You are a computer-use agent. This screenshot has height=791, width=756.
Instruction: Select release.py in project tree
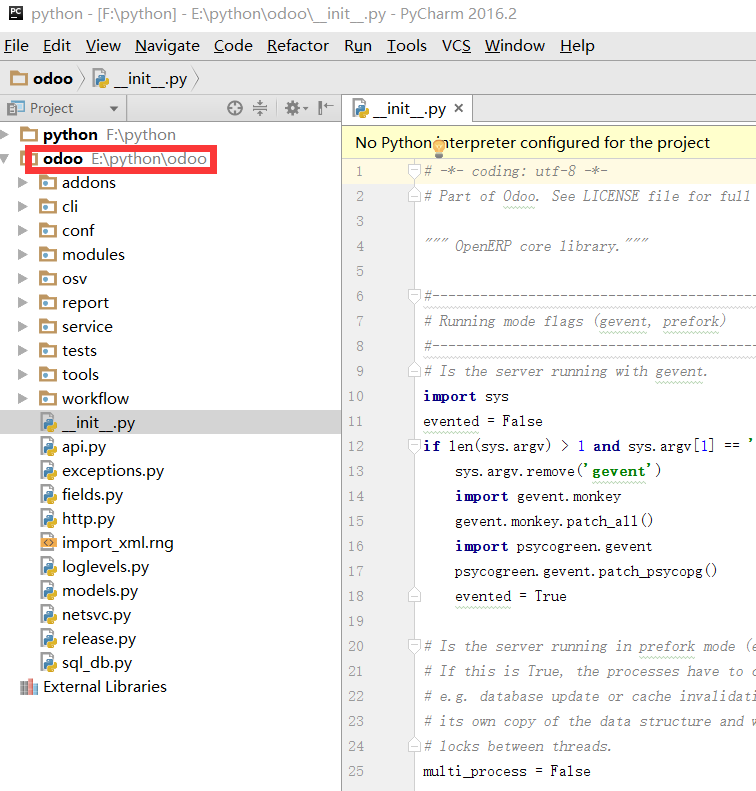pos(99,639)
